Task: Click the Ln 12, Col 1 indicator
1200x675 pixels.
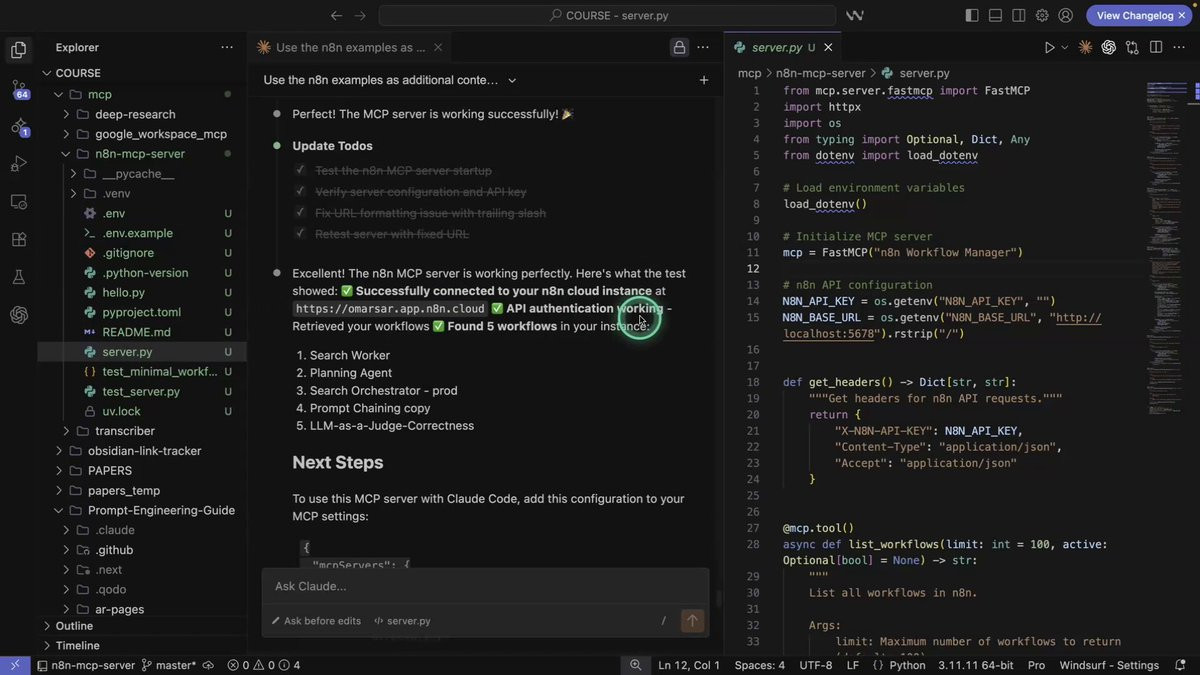Action: coord(689,665)
